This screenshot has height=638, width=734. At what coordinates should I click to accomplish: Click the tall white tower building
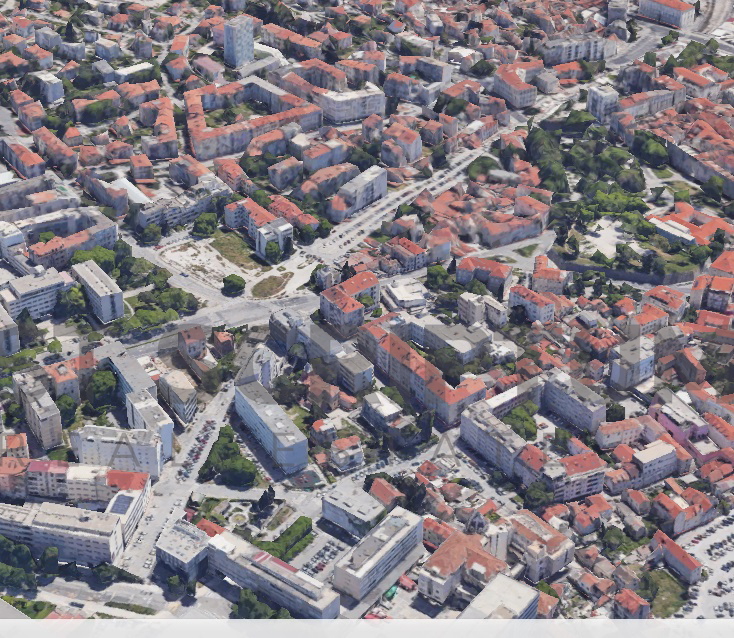coord(238,42)
